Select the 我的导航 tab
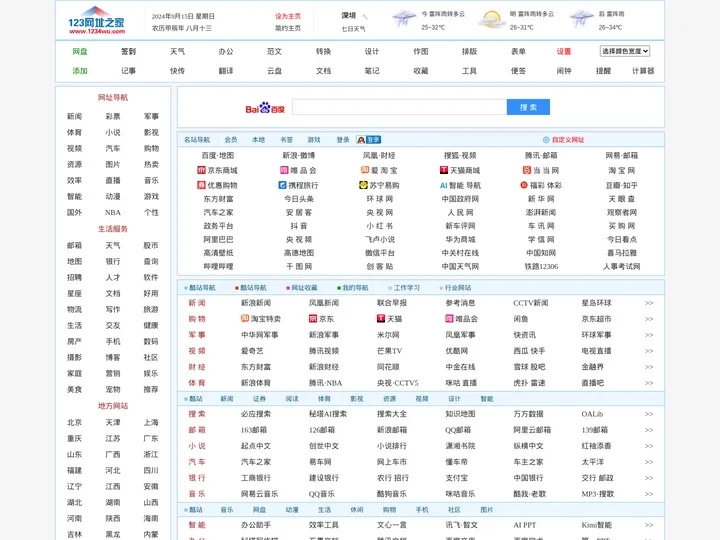Image resolution: width=720 pixels, height=540 pixels. click(x=355, y=288)
